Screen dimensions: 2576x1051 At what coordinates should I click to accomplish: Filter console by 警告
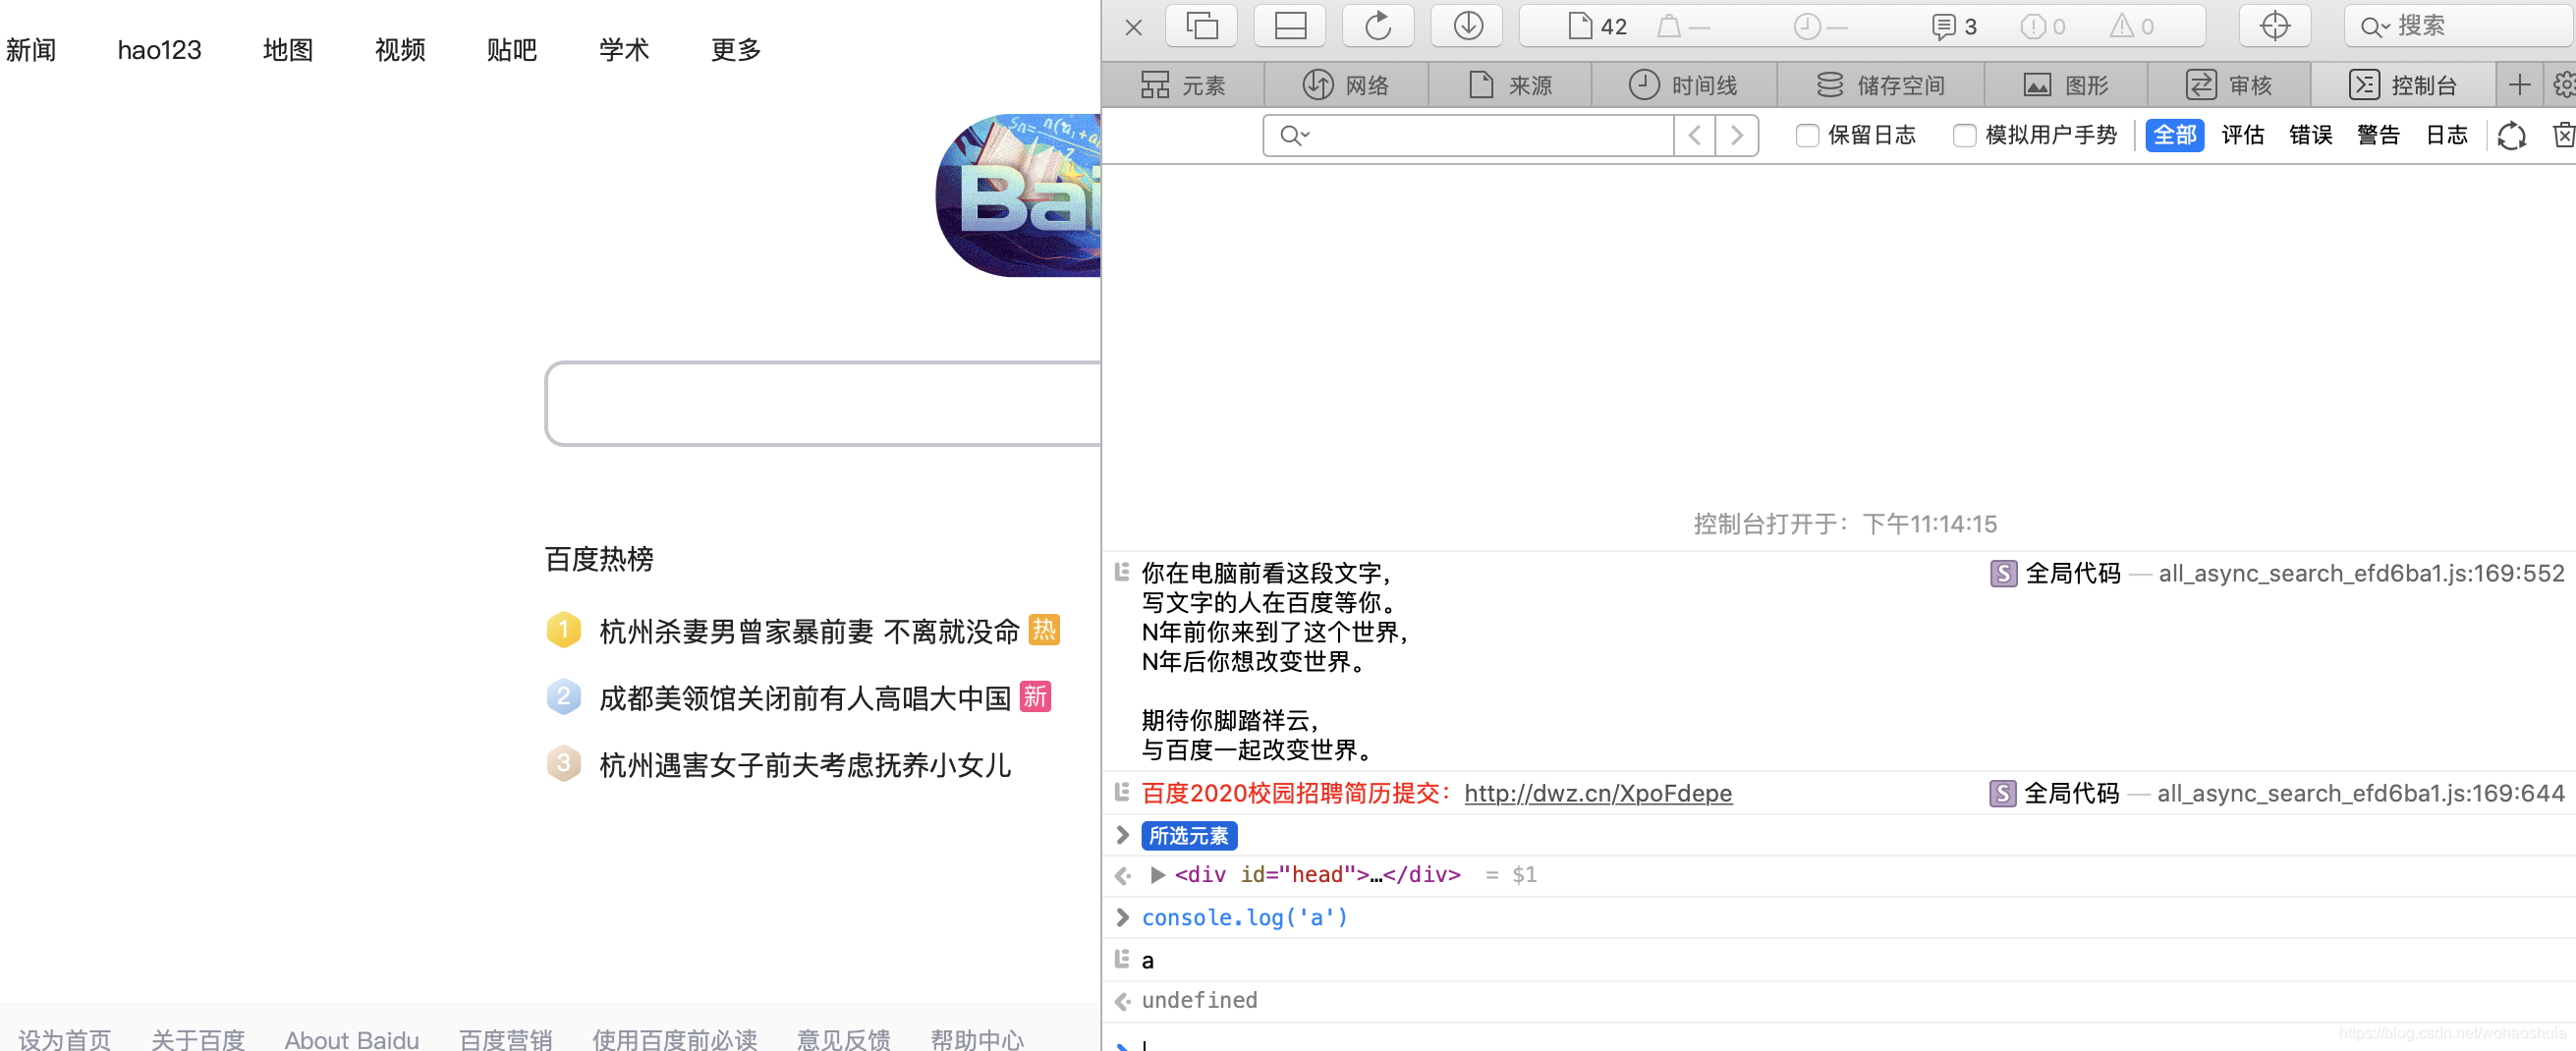[x=2378, y=135]
